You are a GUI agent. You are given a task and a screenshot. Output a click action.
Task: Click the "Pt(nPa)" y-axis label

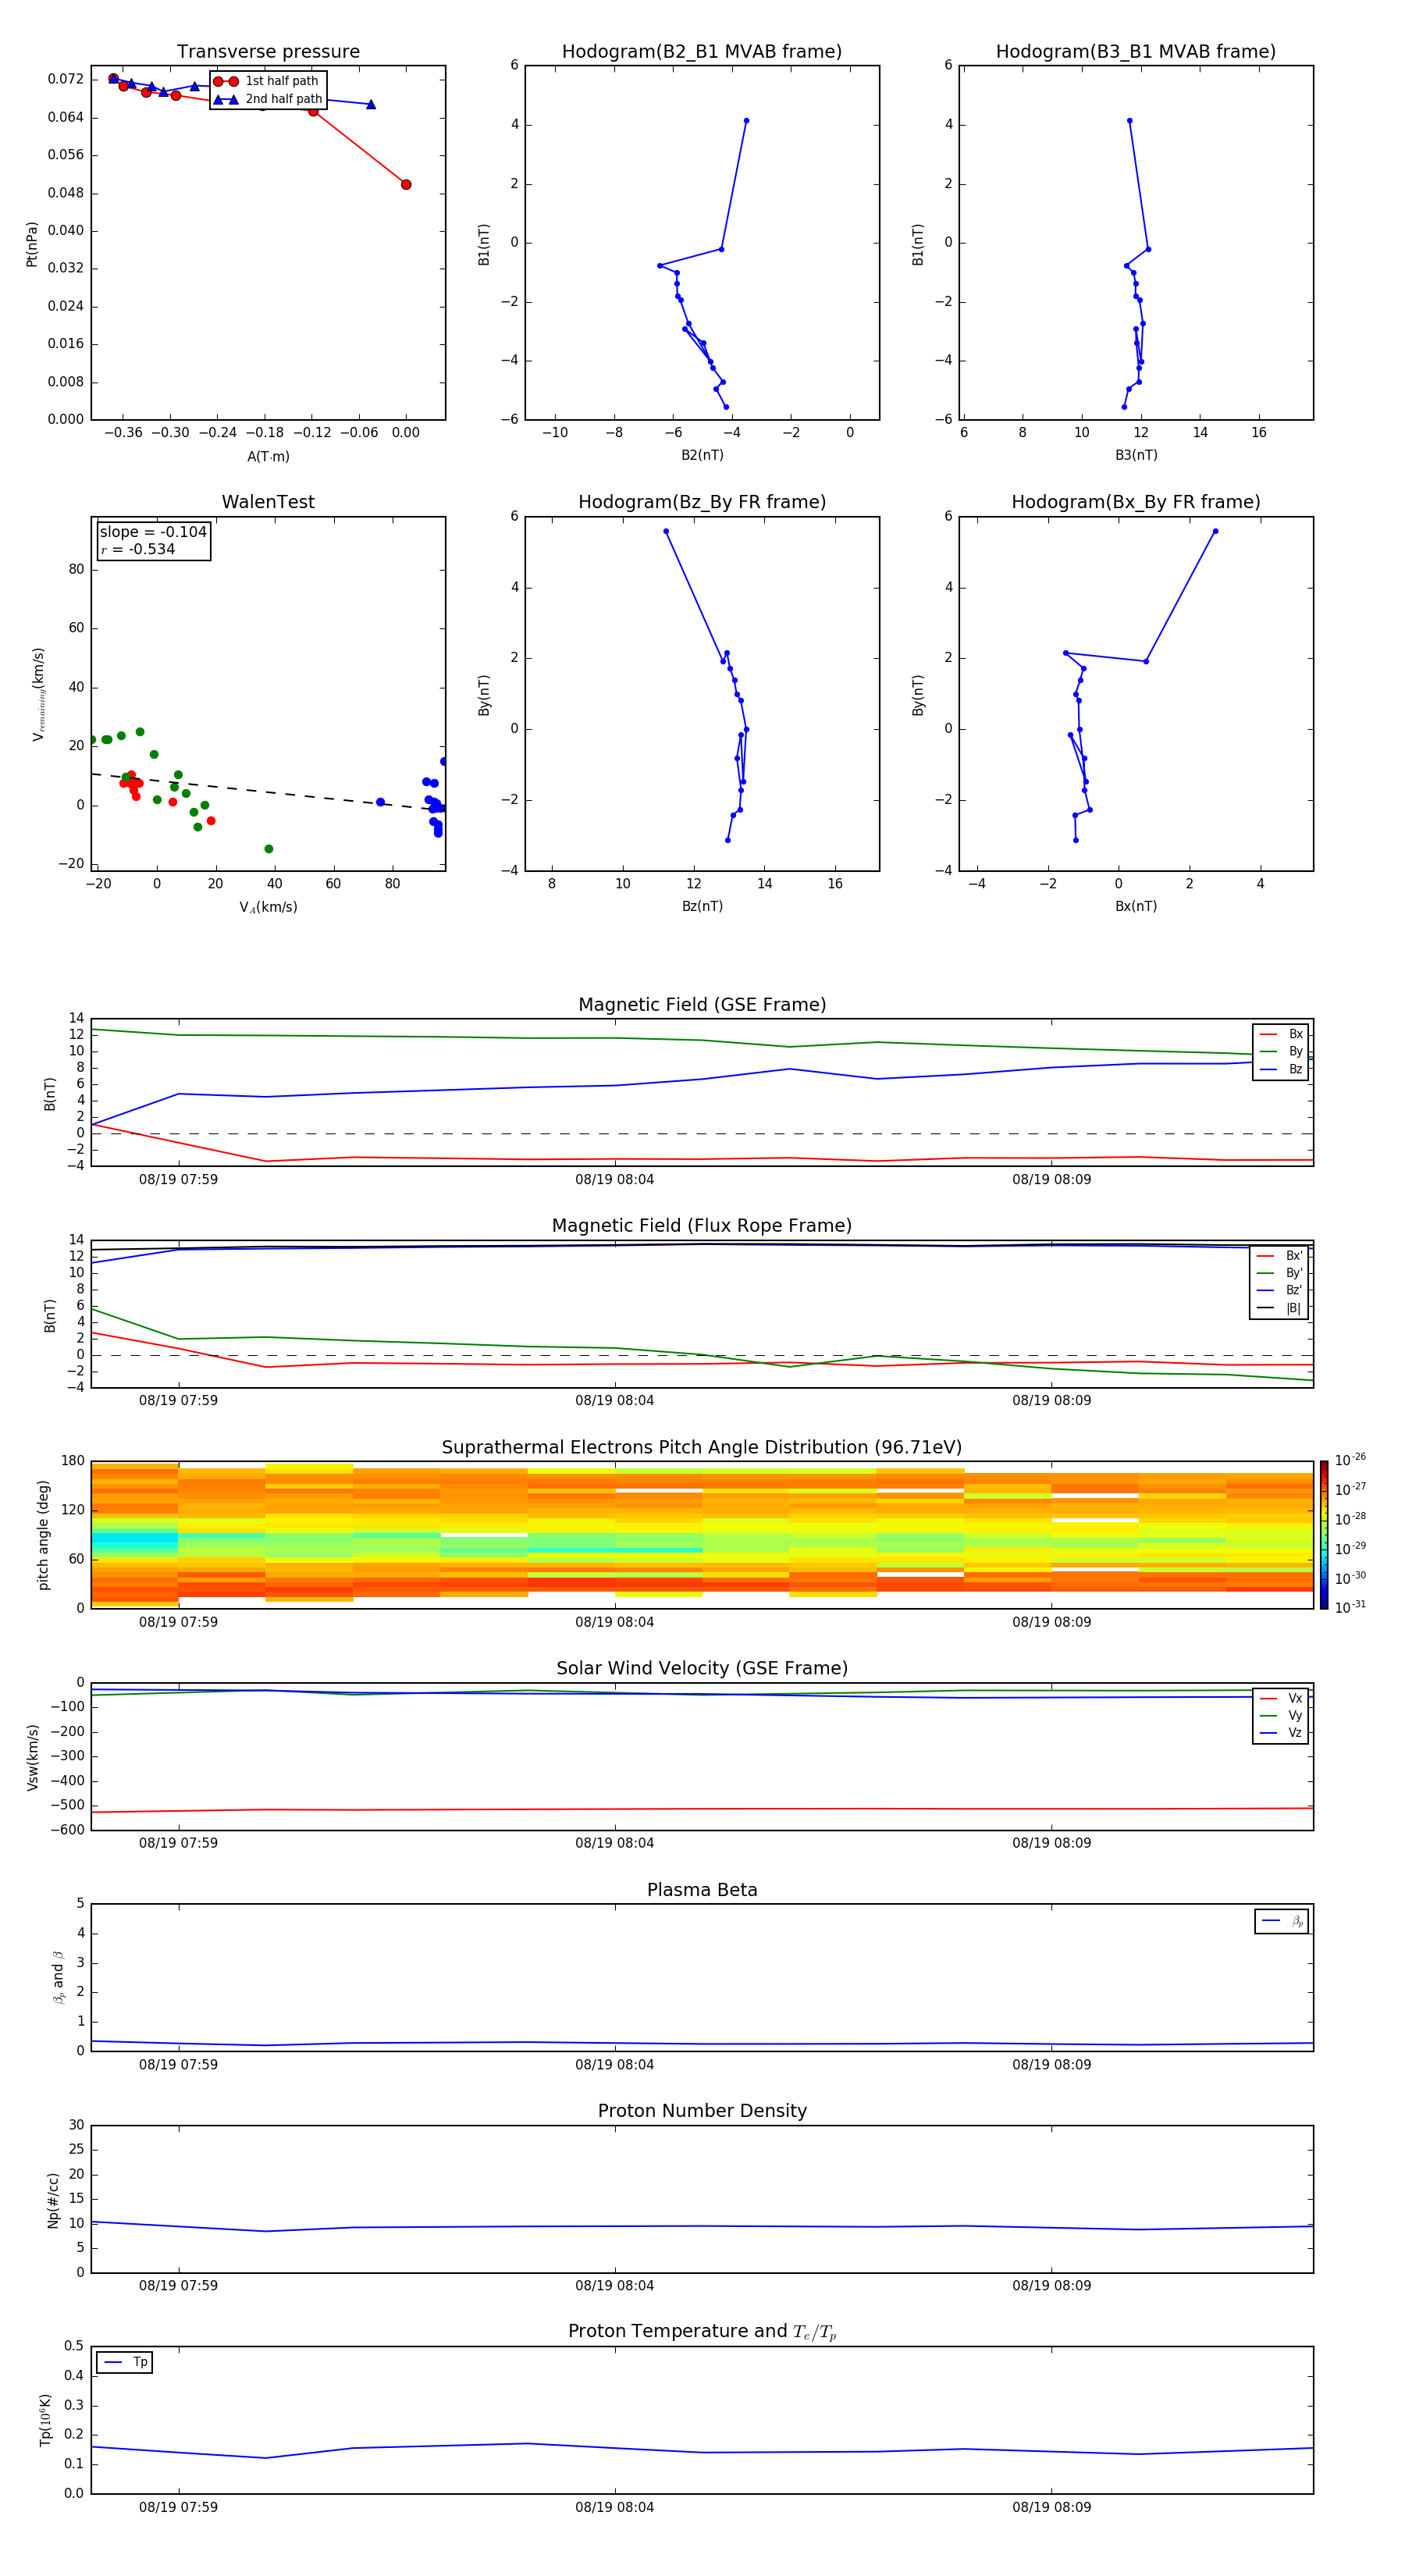tap(31, 244)
